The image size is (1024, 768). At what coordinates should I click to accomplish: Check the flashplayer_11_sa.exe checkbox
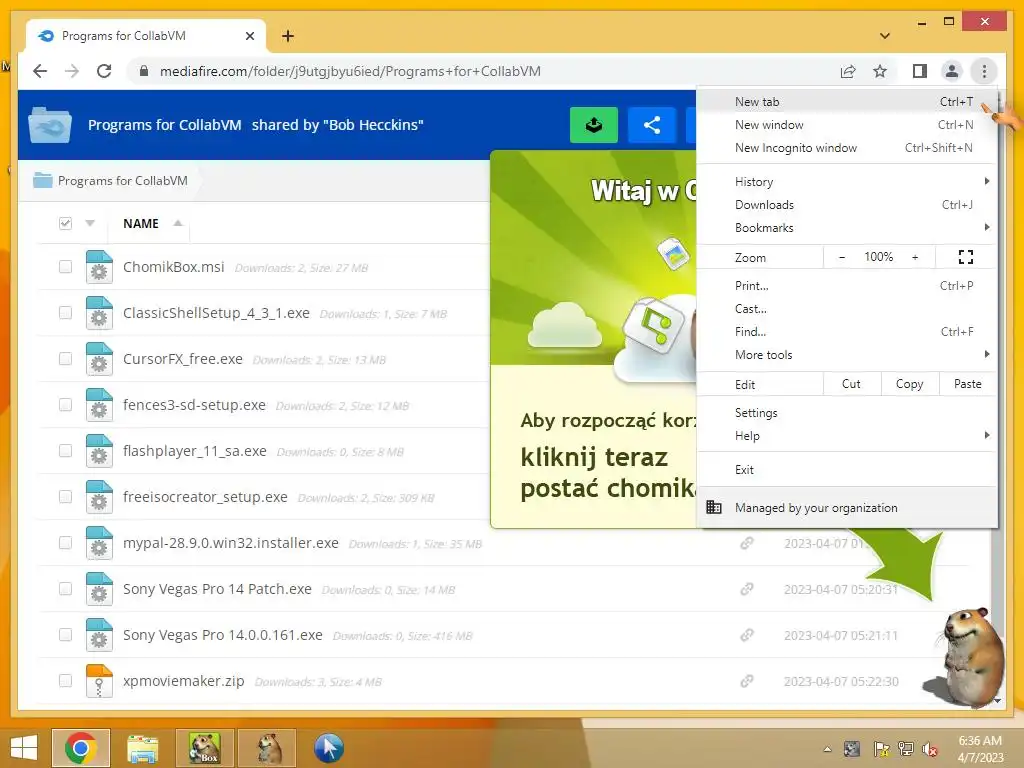pos(65,451)
